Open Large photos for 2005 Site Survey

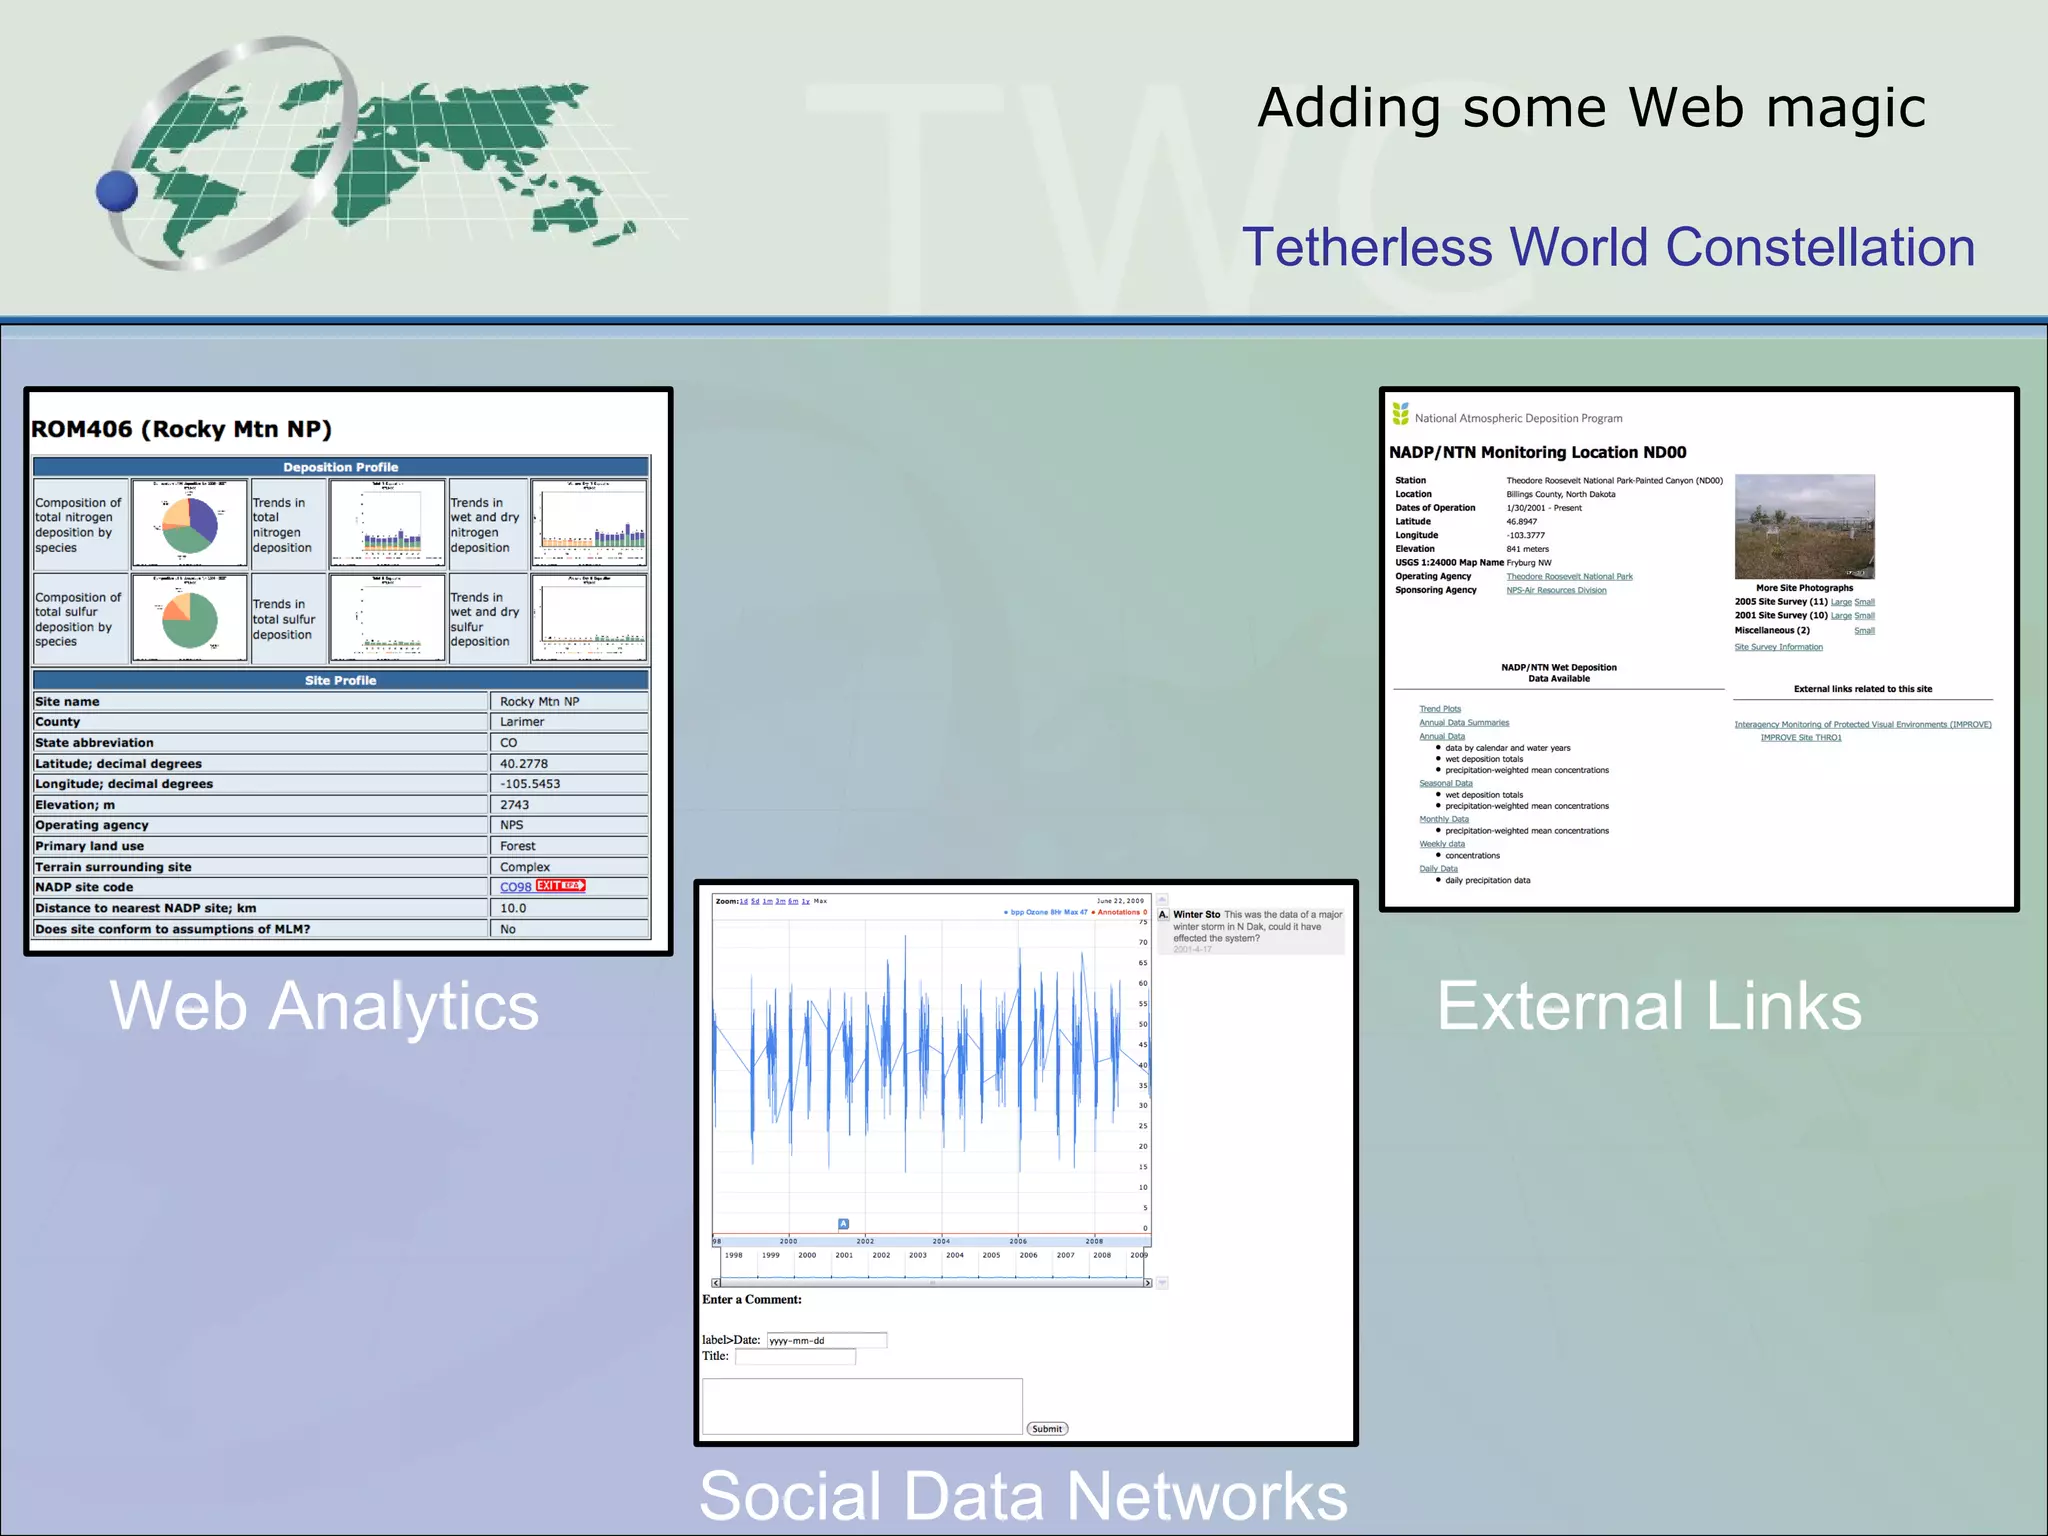tap(1841, 602)
